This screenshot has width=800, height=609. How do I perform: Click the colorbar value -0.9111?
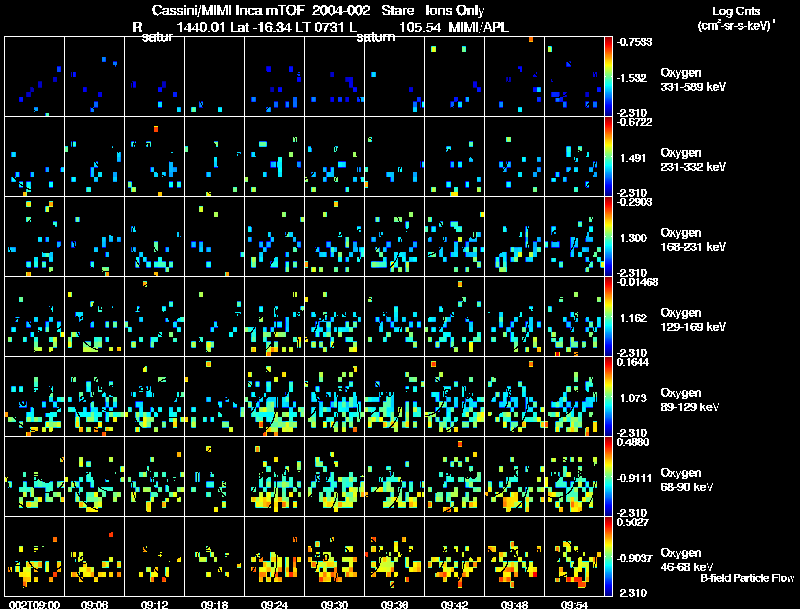click(634, 478)
